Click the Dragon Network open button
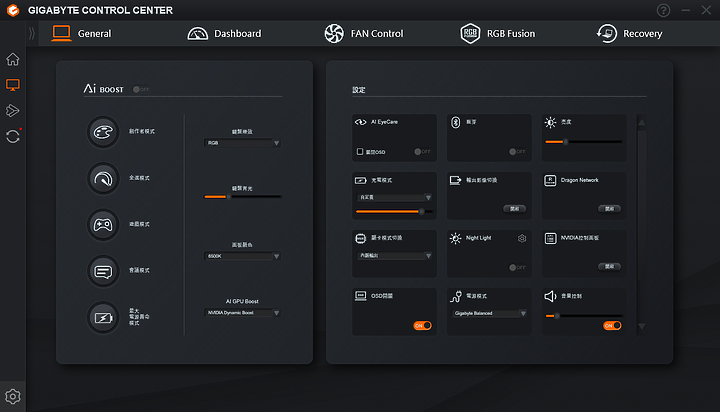The width and height of the screenshot is (720, 412). click(609, 209)
